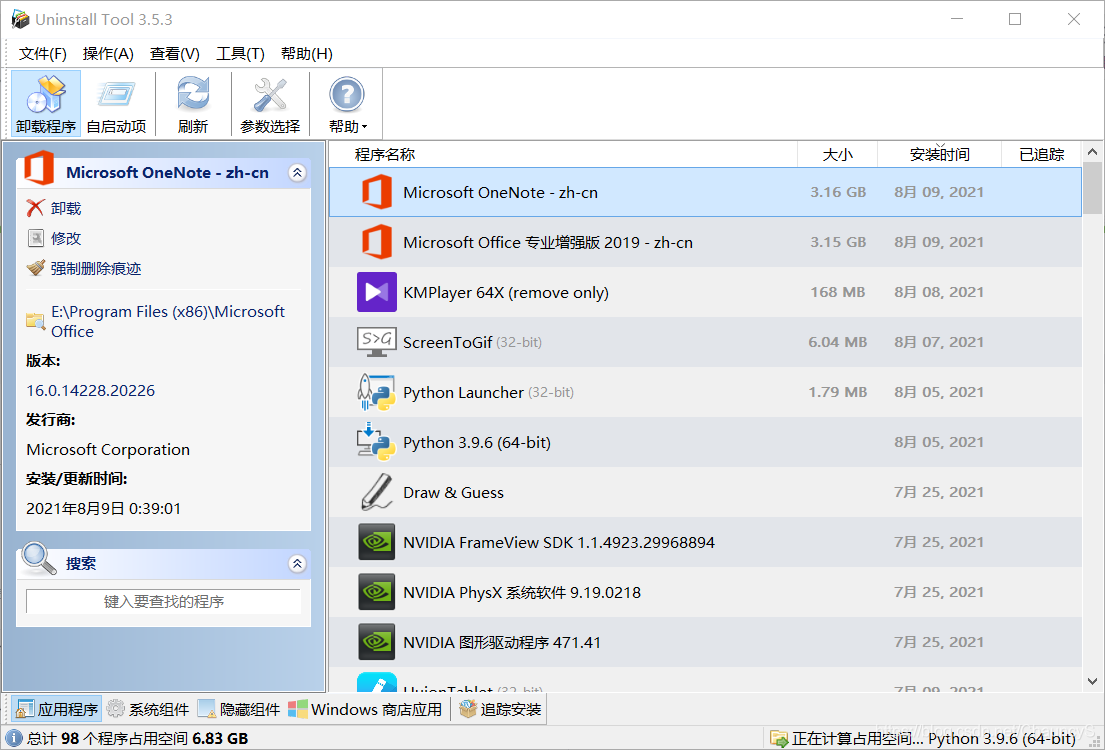Click the 修改 action in side panel

pyautogui.click(x=54, y=238)
